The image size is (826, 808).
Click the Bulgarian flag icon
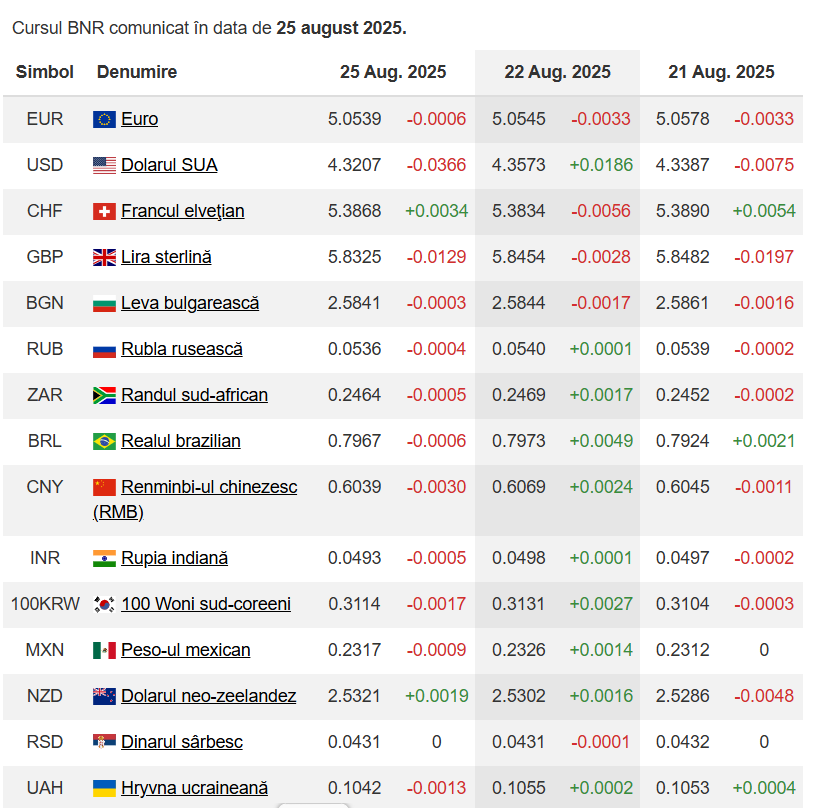coord(104,303)
